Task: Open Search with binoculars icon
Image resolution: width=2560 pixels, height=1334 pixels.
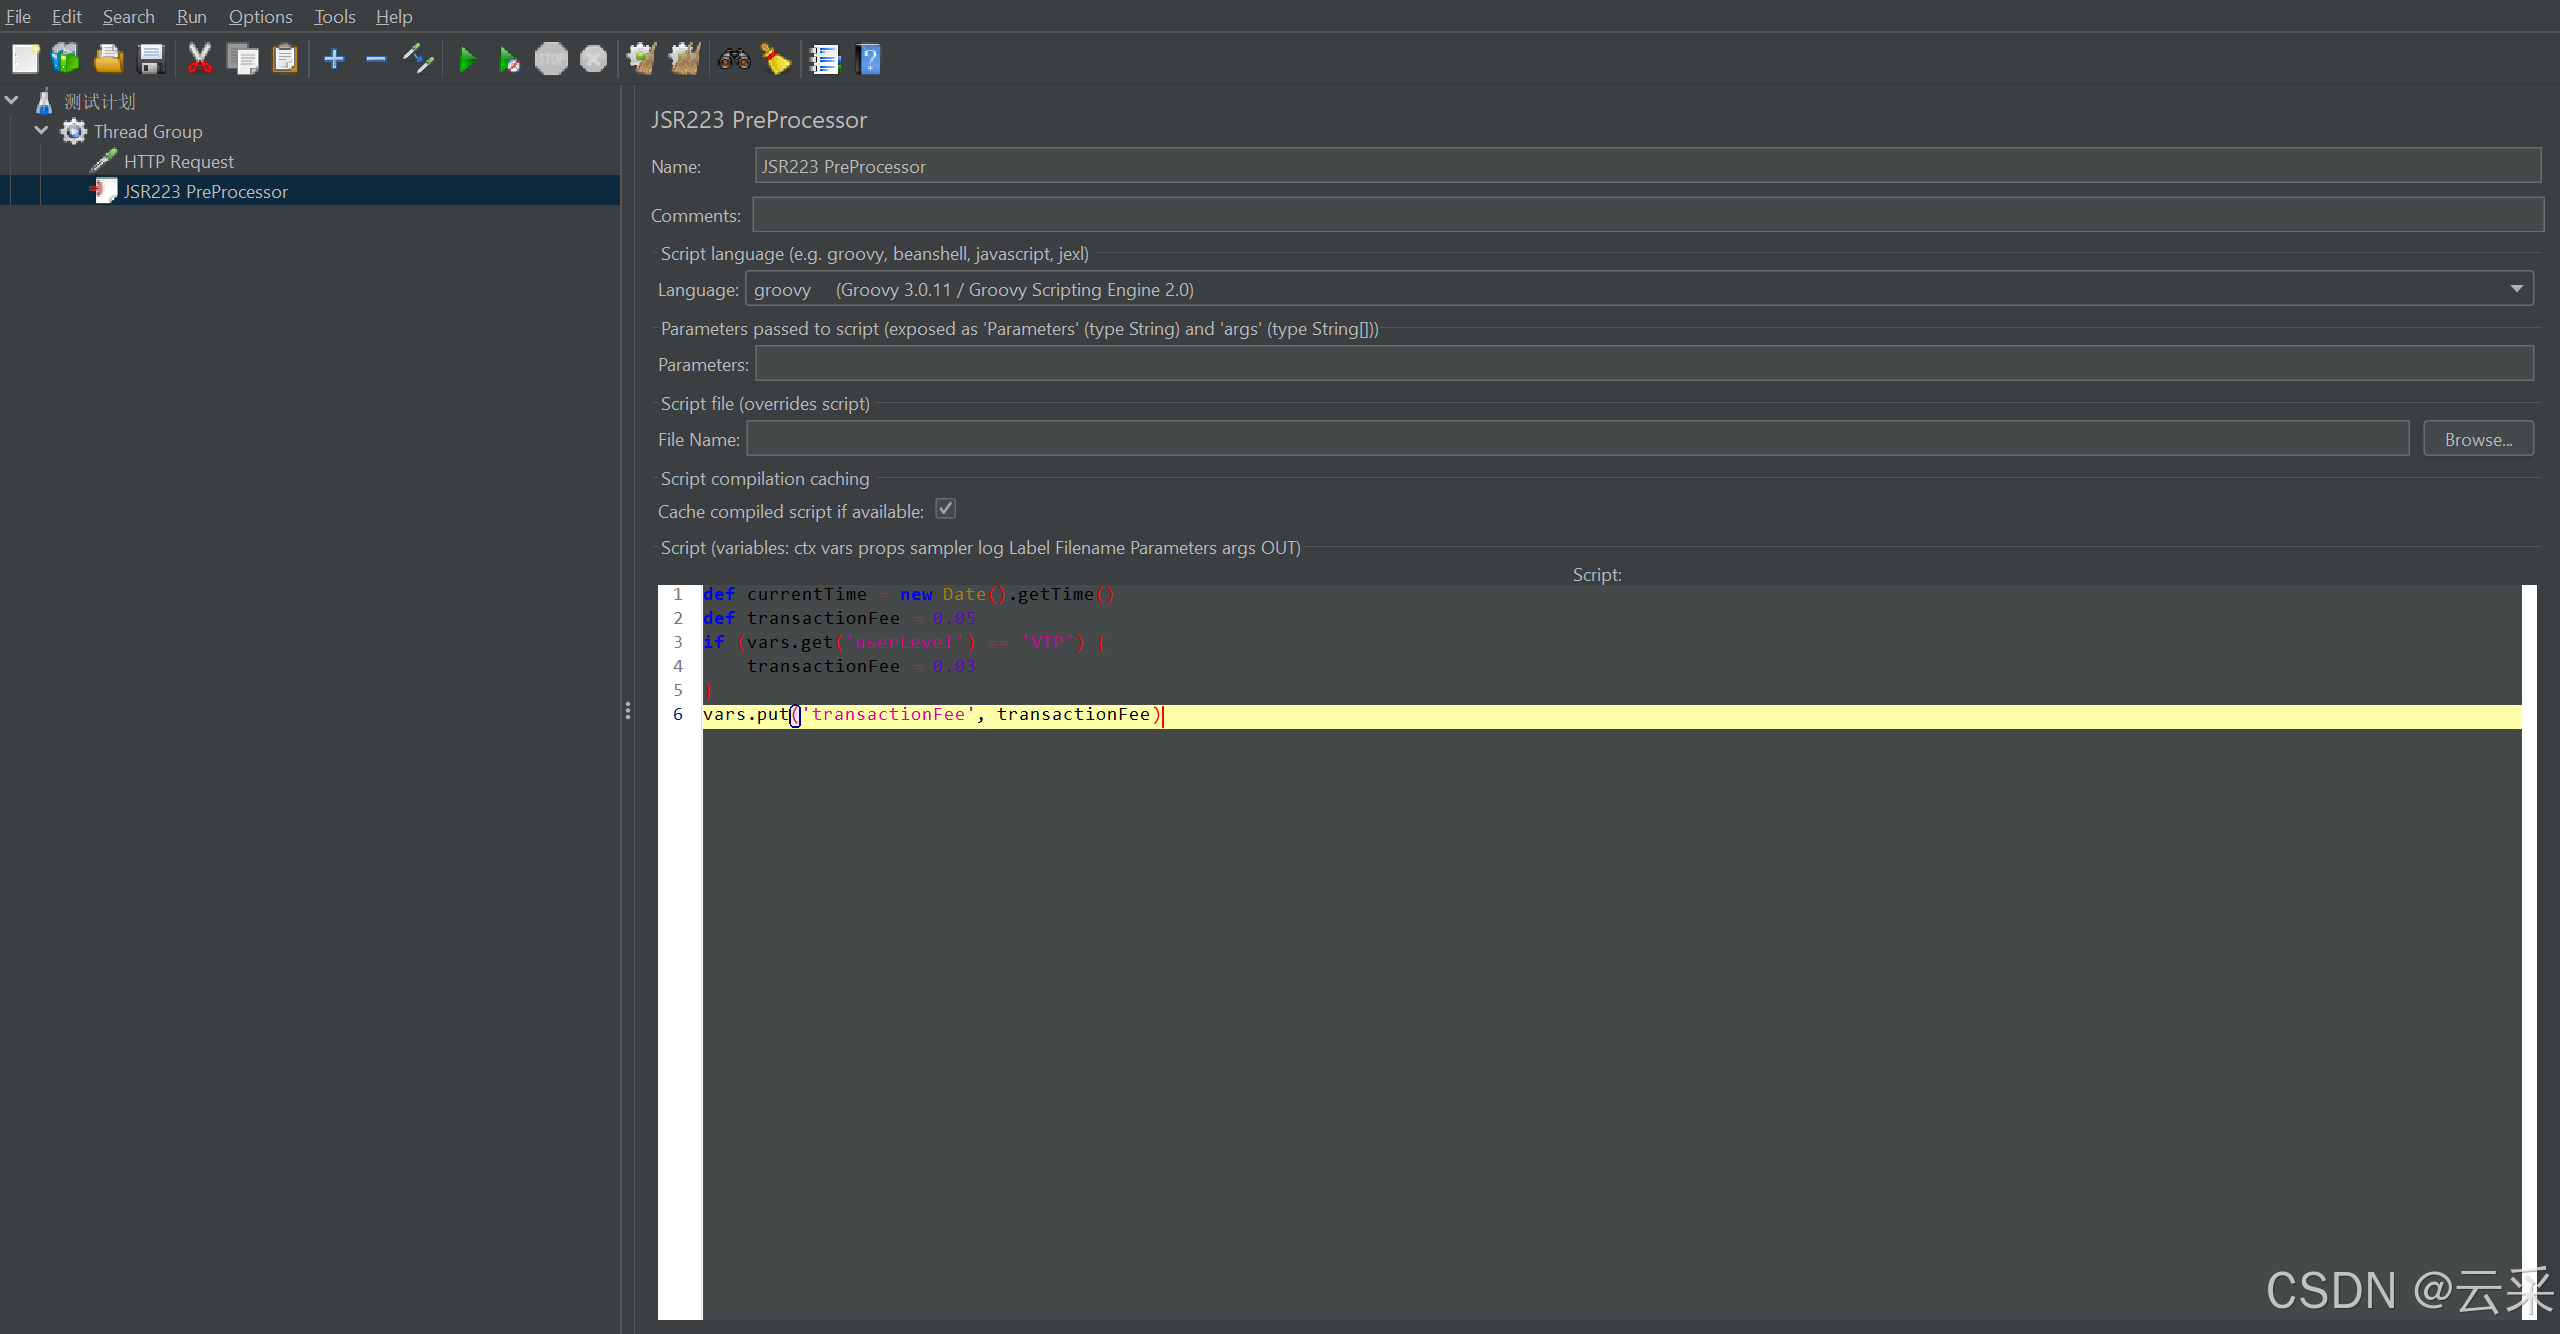Action: [x=734, y=59]
